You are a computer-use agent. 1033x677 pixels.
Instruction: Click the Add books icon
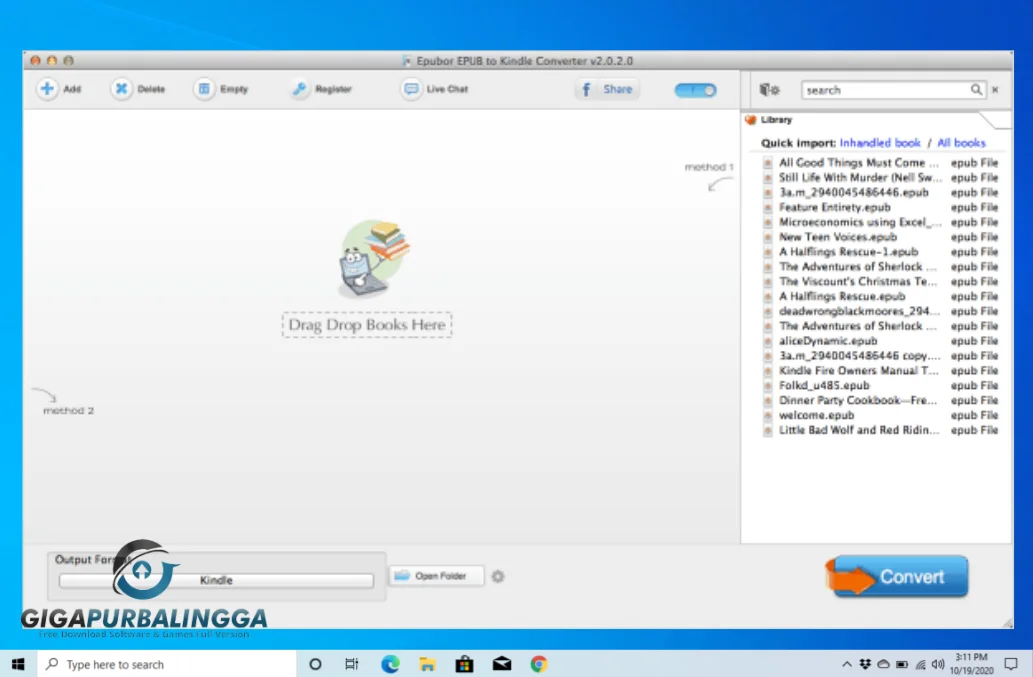[x=47, y=88]
